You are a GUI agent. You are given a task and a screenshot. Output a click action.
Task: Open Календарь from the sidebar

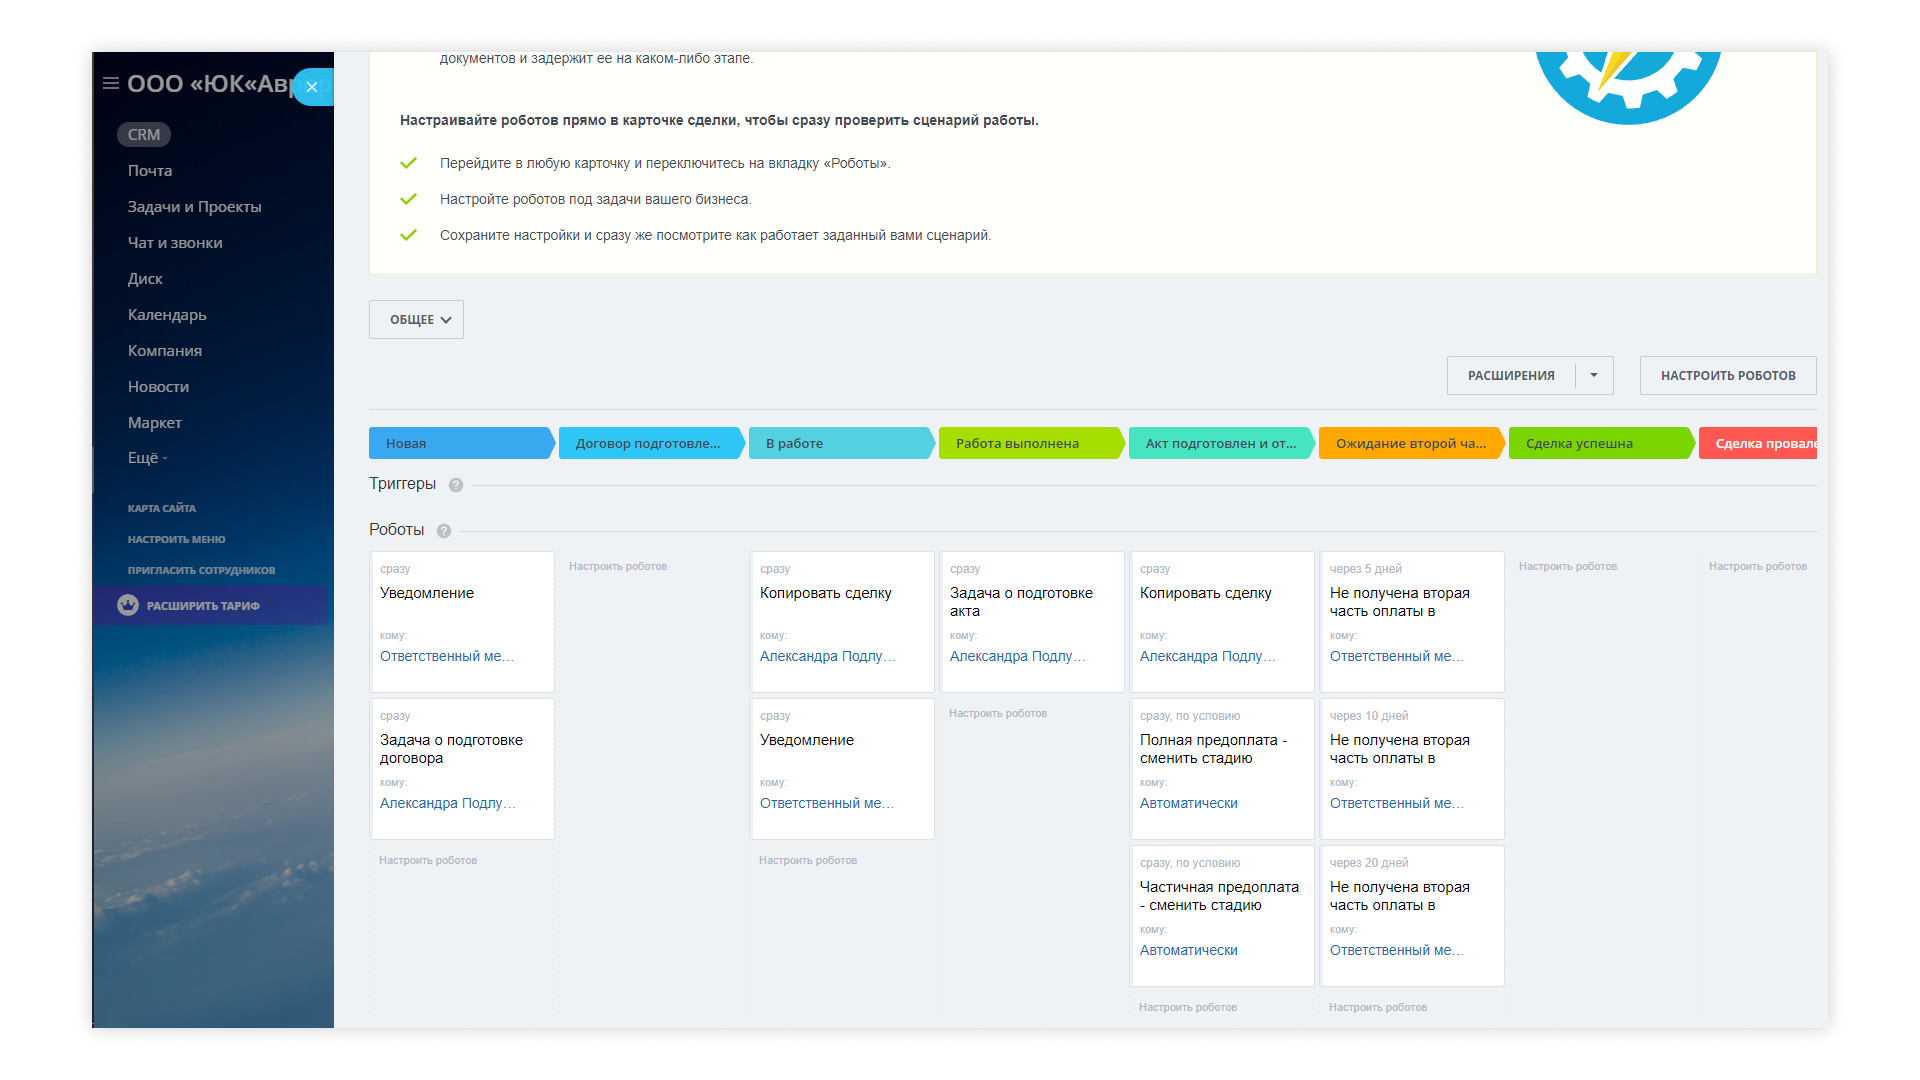click(167, 315)
